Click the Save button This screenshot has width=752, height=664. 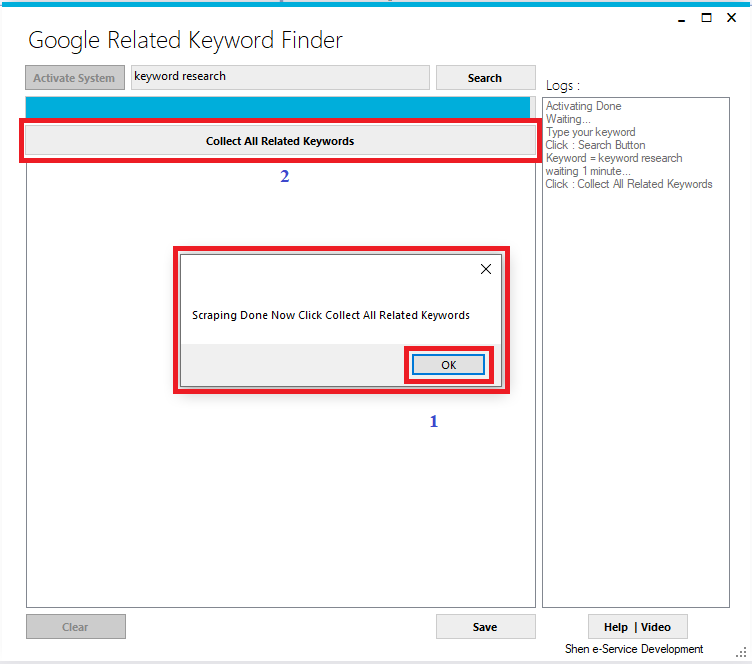[x=485, y=627]
